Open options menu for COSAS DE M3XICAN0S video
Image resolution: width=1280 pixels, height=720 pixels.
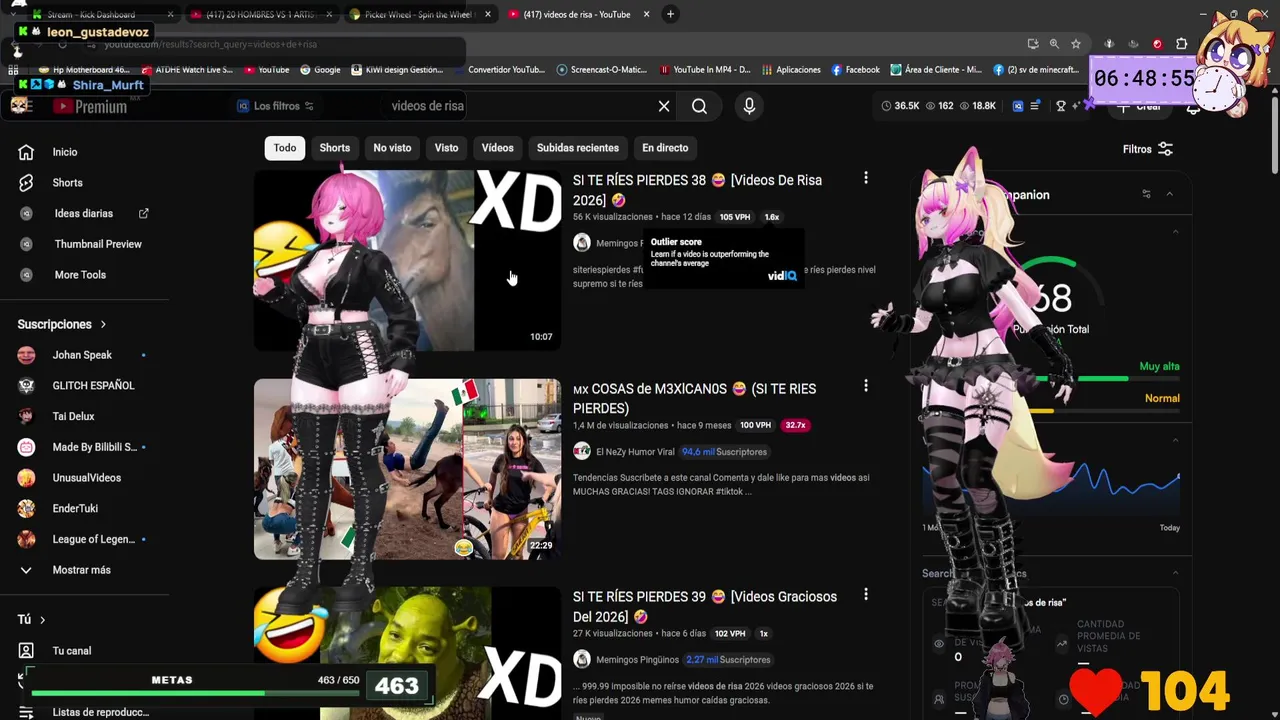point(866,386)
